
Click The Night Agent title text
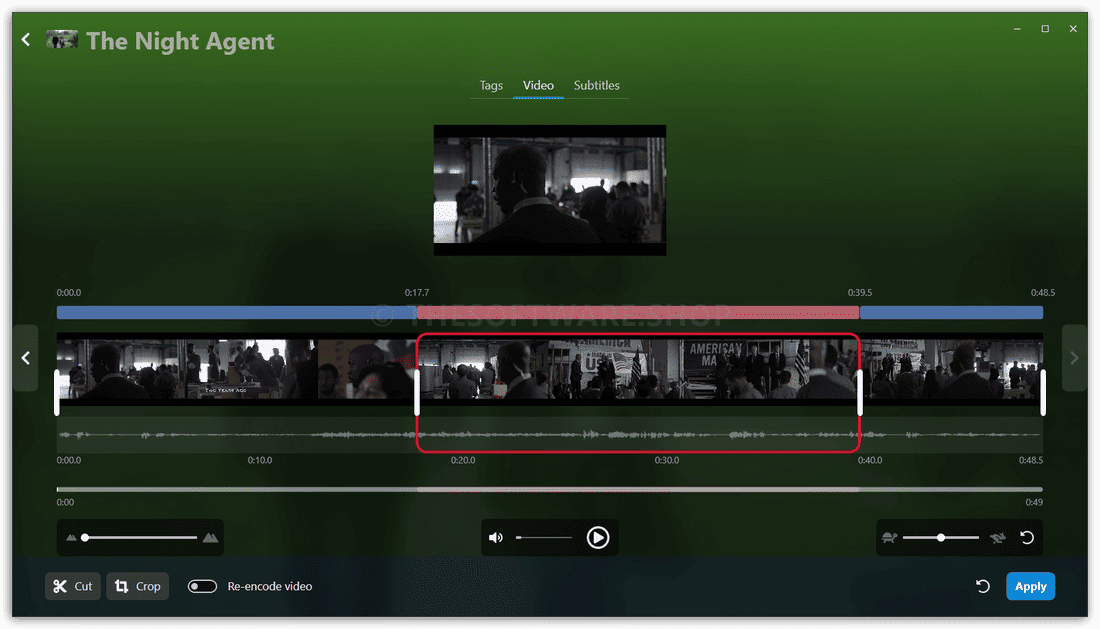click(180, 41)
